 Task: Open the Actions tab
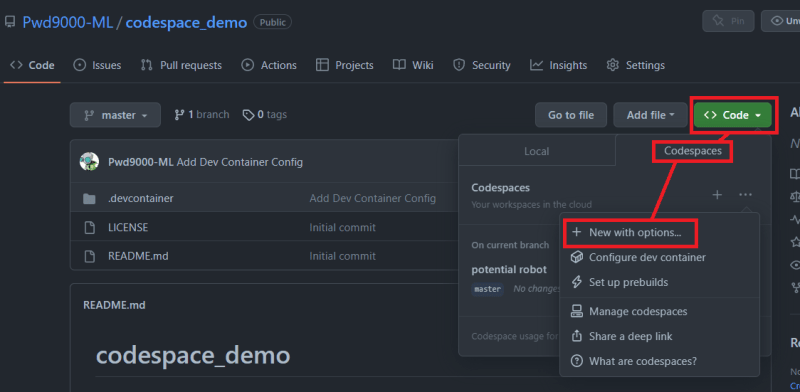click(x=269, y=65)
